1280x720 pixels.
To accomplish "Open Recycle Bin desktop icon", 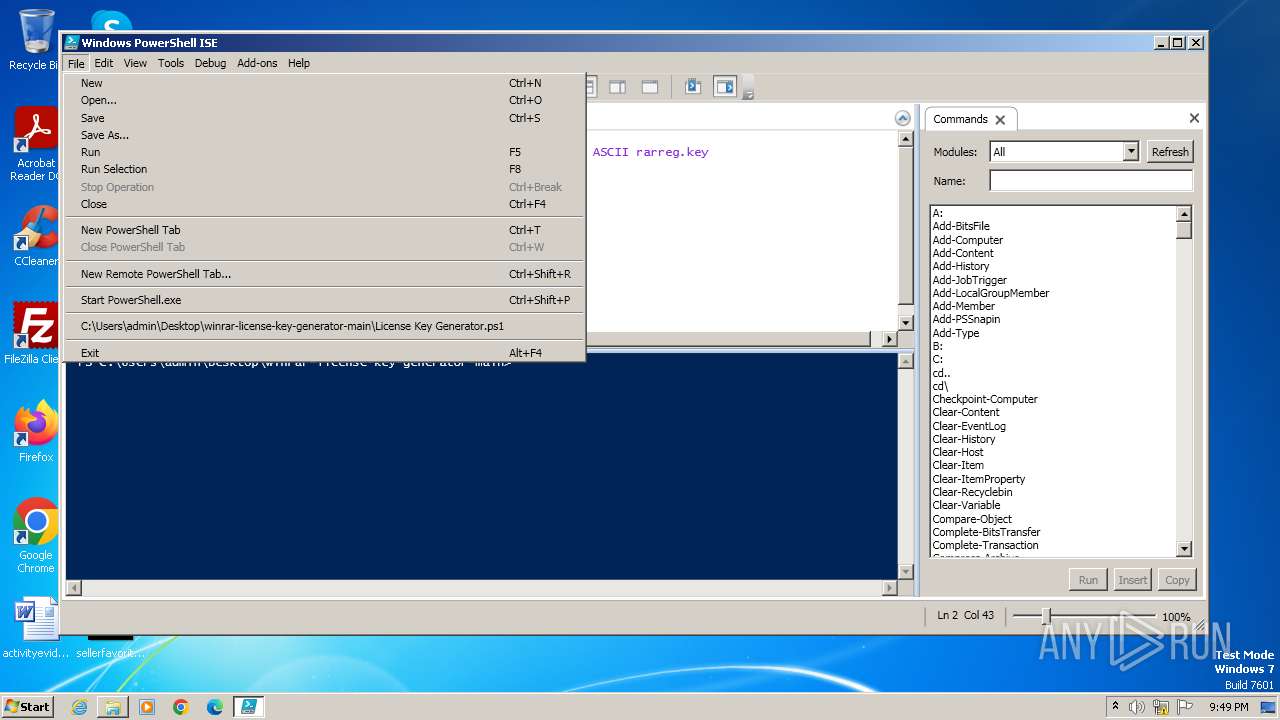I will point(34,40).
